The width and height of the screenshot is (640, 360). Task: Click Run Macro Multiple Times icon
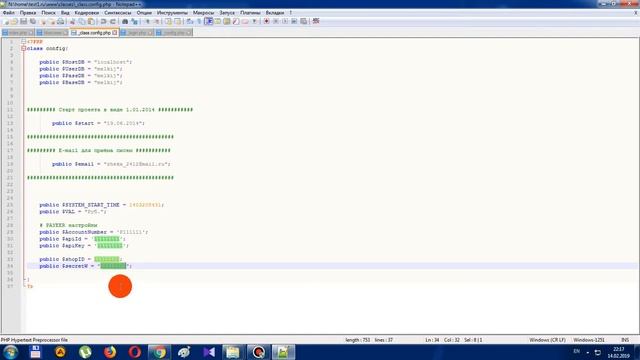[x=294, y=21]
